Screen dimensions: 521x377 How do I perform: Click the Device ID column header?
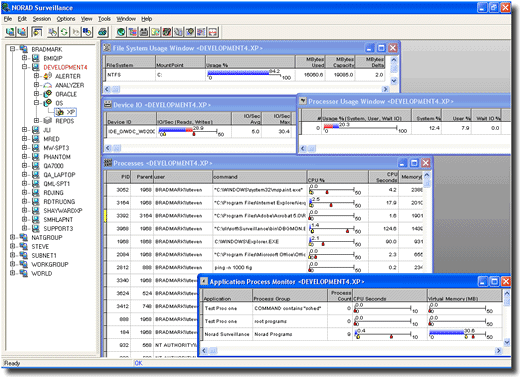pos(131,119)
